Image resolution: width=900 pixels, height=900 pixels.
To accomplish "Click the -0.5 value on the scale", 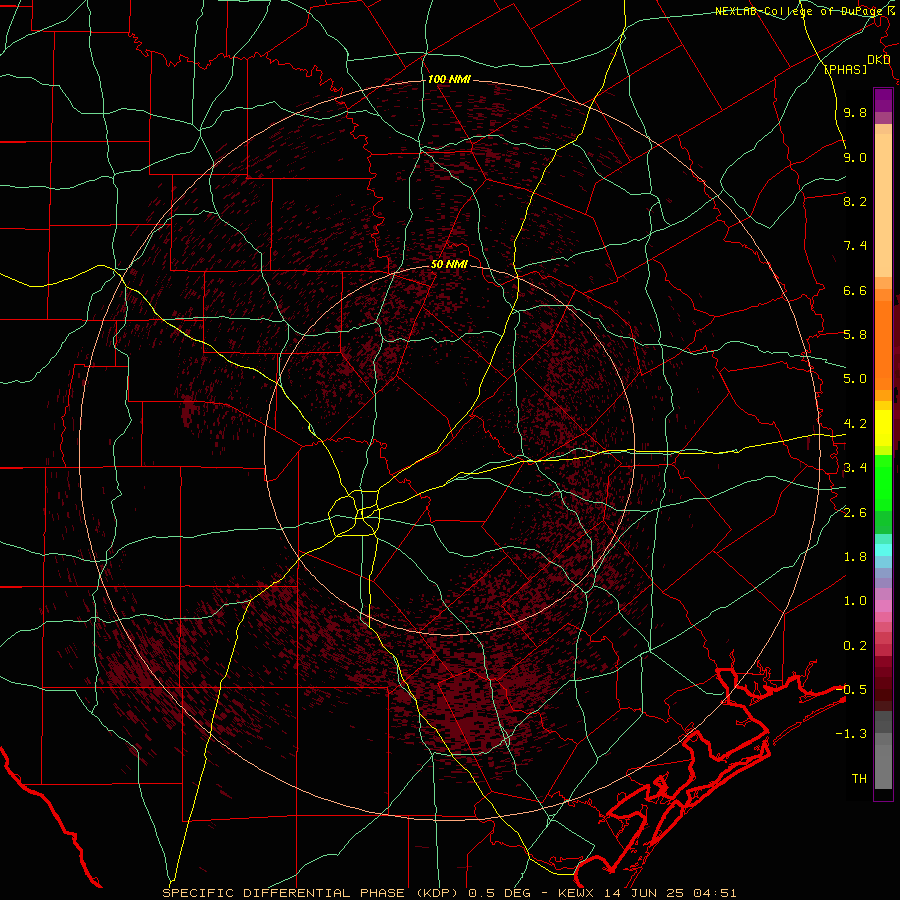I will point(851,690).
